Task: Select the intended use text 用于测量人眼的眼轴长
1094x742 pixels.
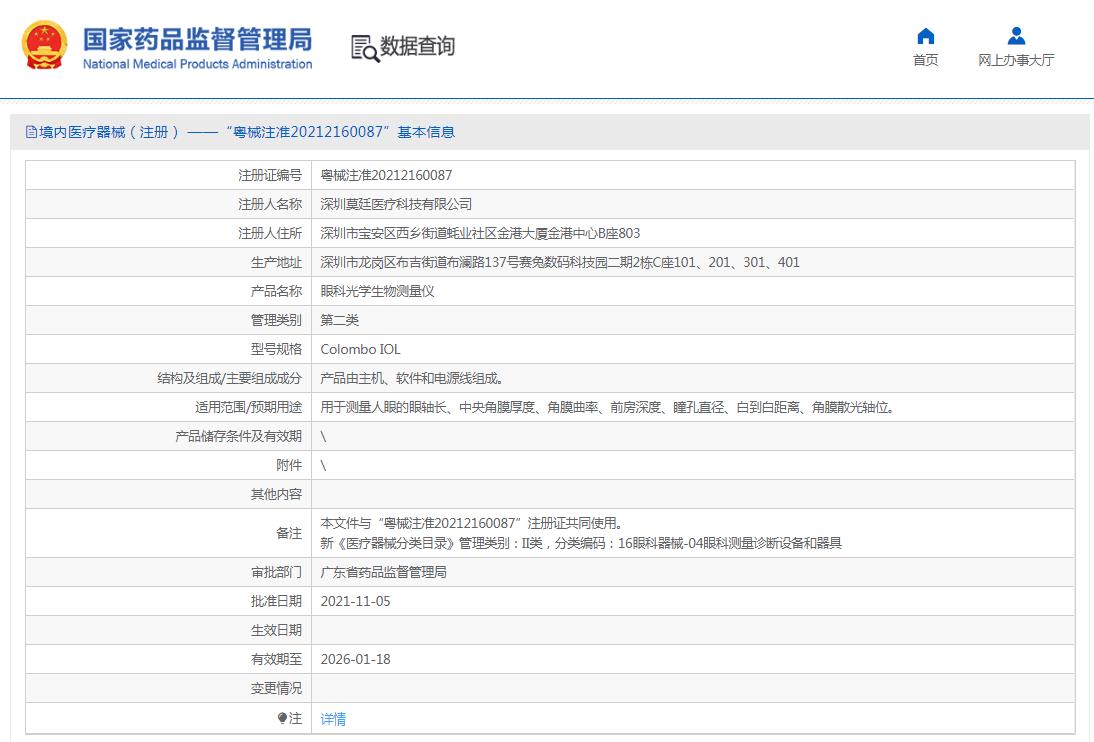Action: (608, 407)
